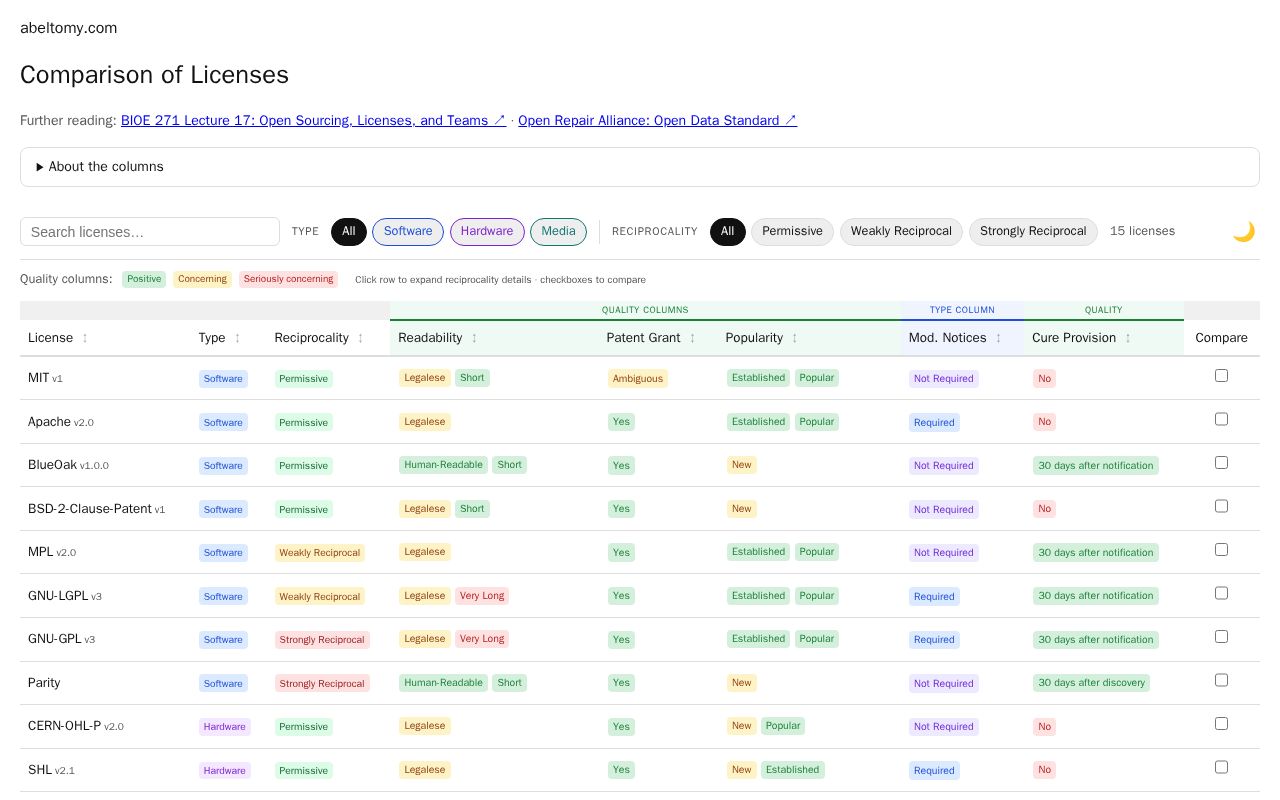
Task: Filter type by Hardware
Action: [487, 232]
